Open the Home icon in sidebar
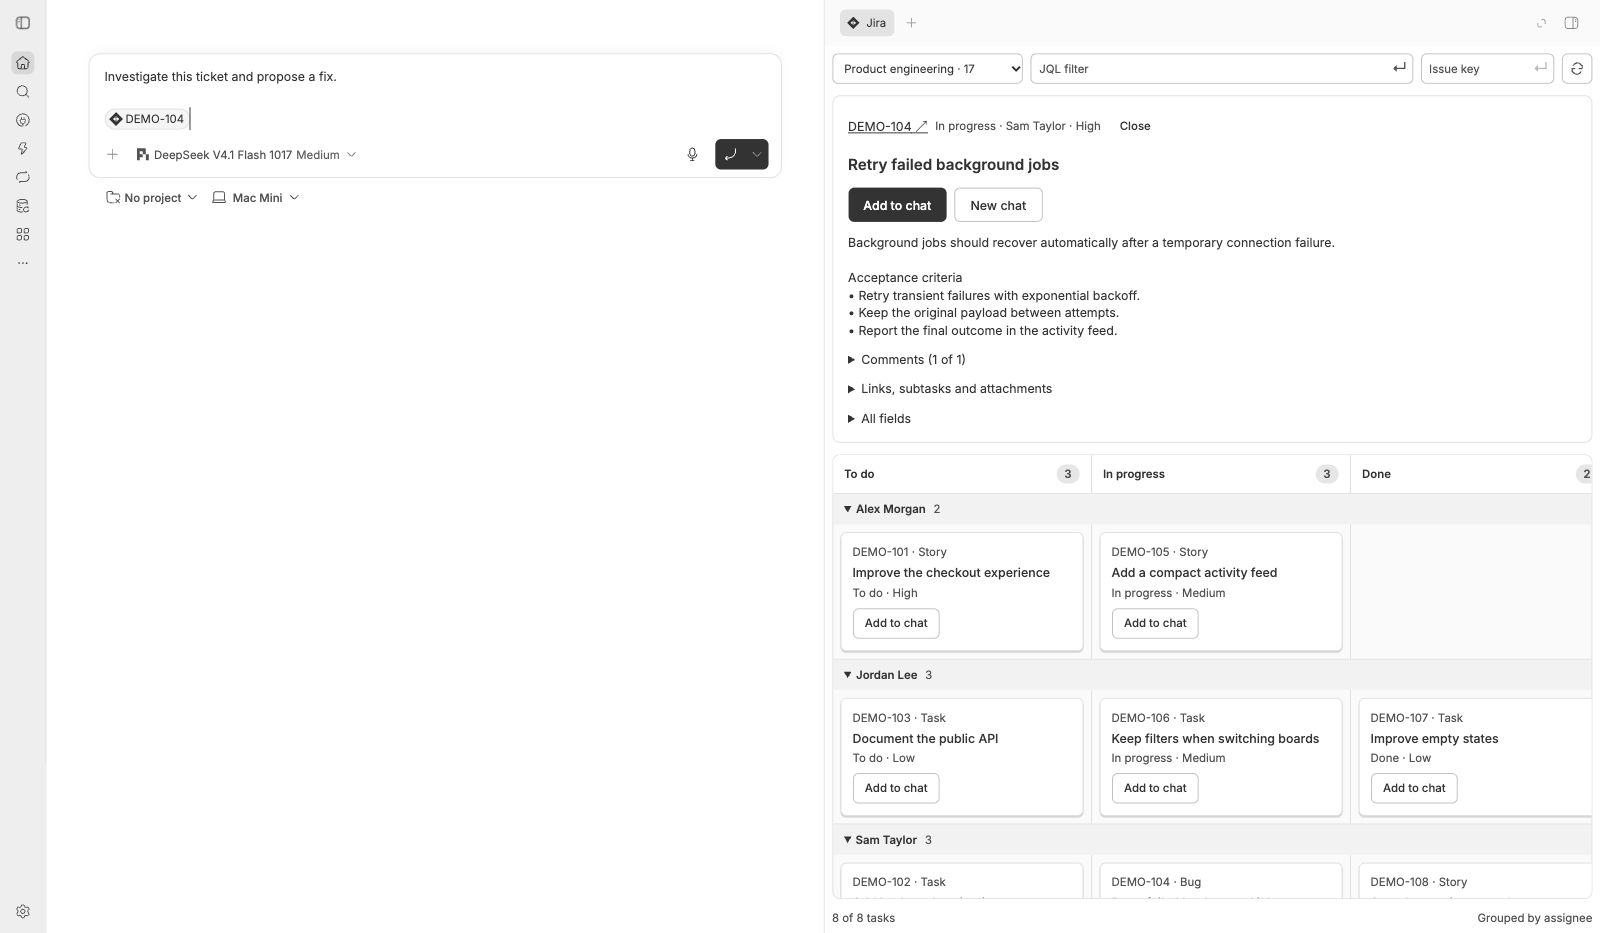Viewport: 1600px width, 933px height. (23, 63)
